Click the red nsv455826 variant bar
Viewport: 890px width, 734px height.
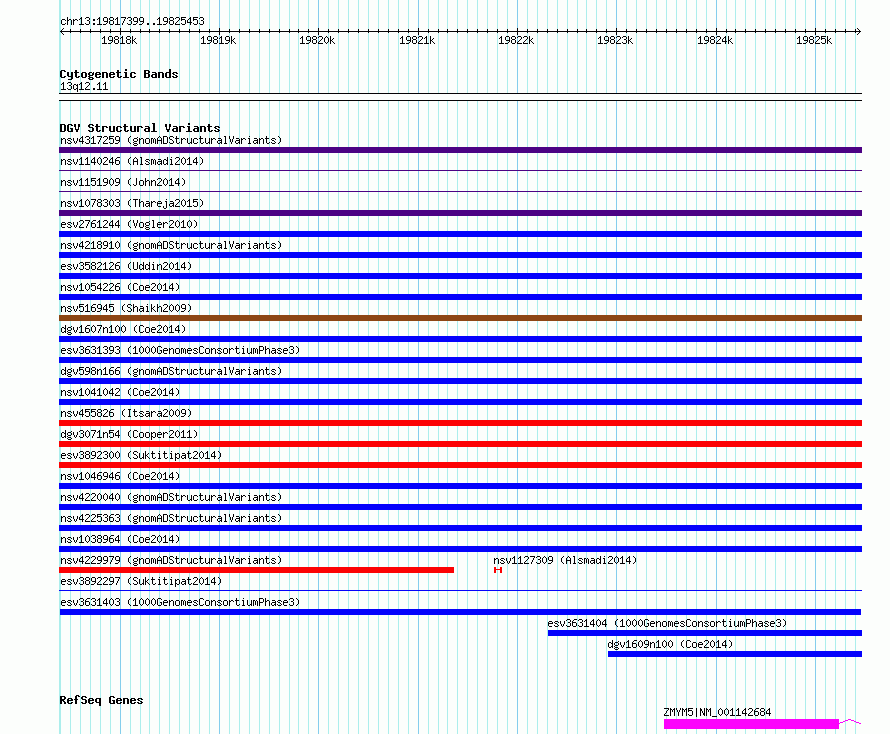460,423
